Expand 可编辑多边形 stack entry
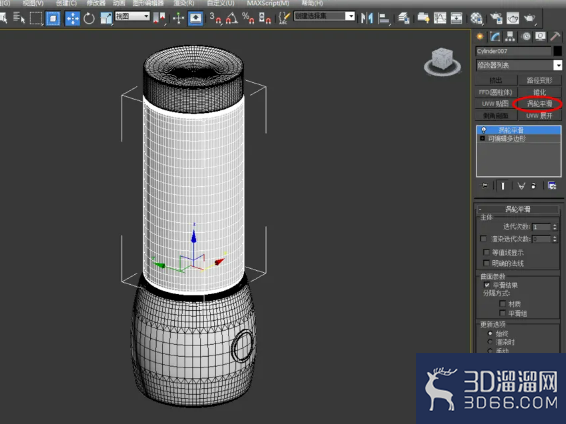 482,139
